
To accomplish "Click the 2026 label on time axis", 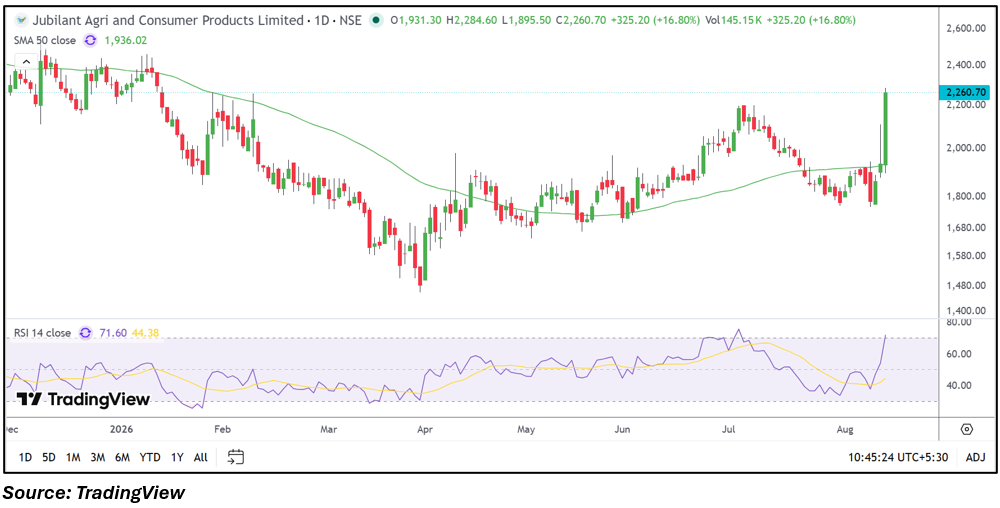I will click(119, 429).
